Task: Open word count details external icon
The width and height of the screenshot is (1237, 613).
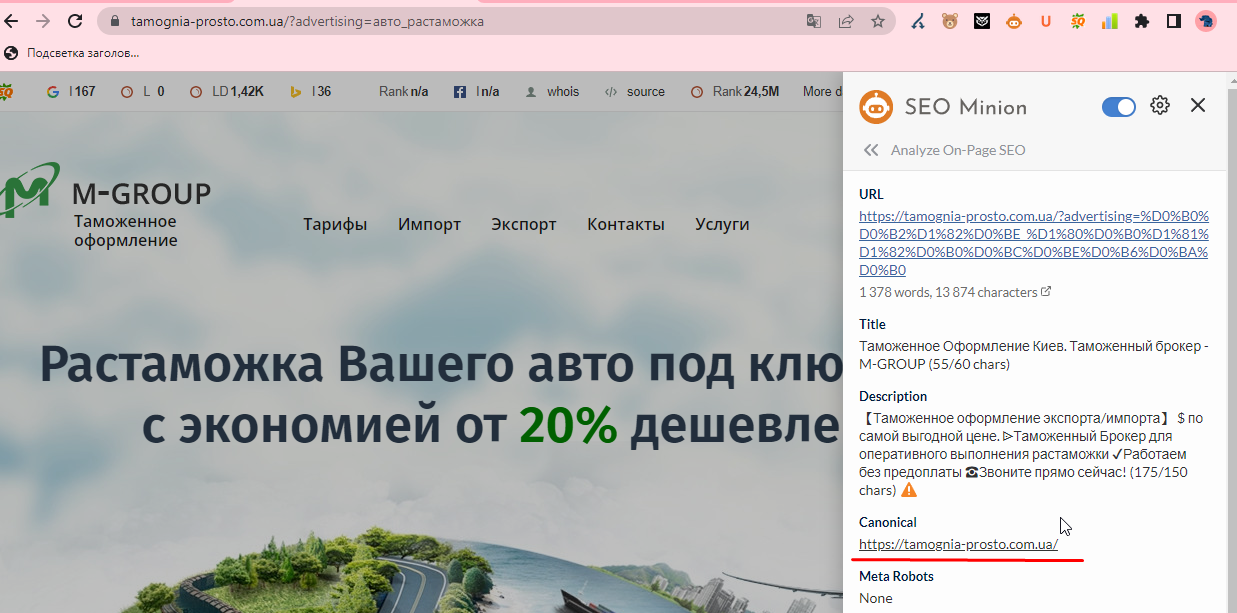Action: tap(1046, 292)
